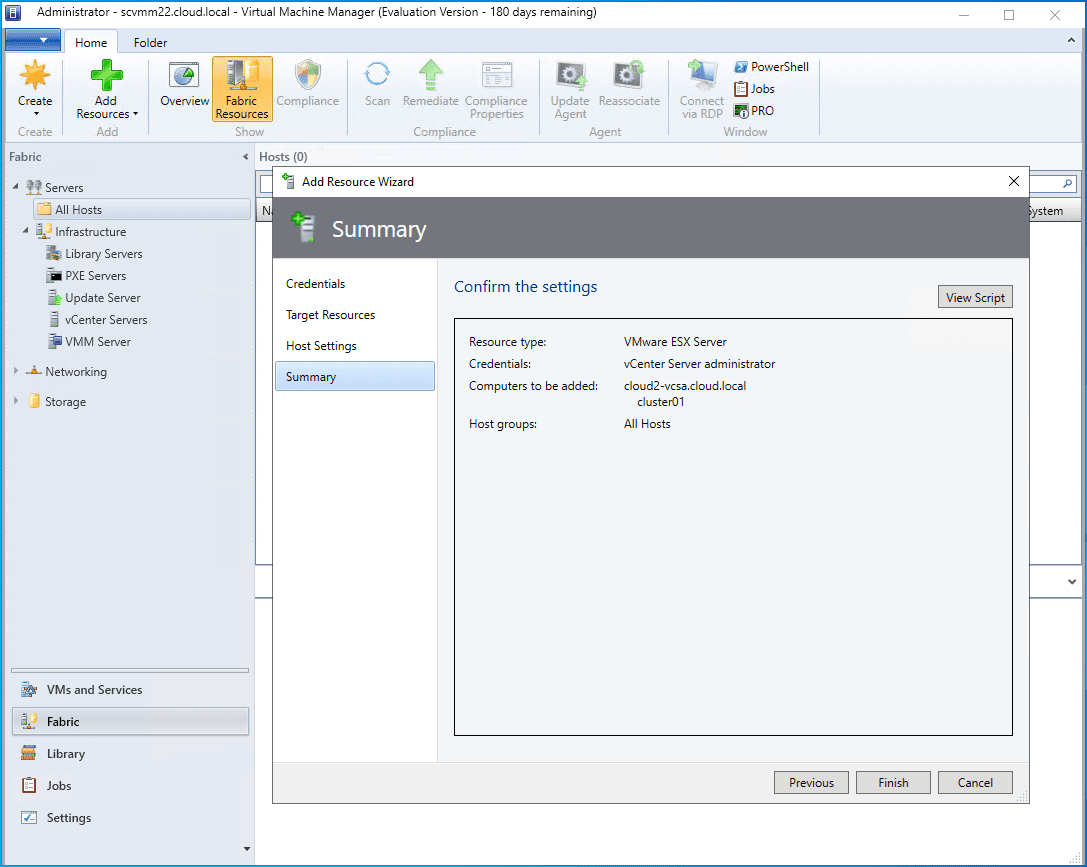This screenshot has height=867, width=1087.
Task: Open the Update Server node
Action: (102, 298)
